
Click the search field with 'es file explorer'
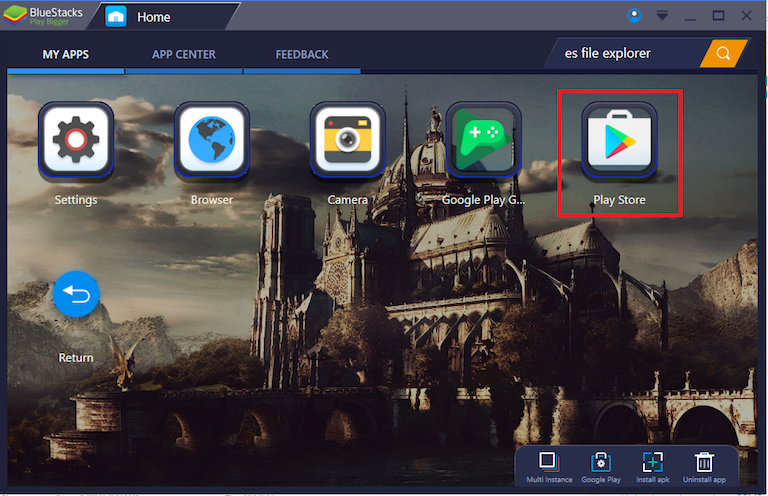tap(625, 53)
